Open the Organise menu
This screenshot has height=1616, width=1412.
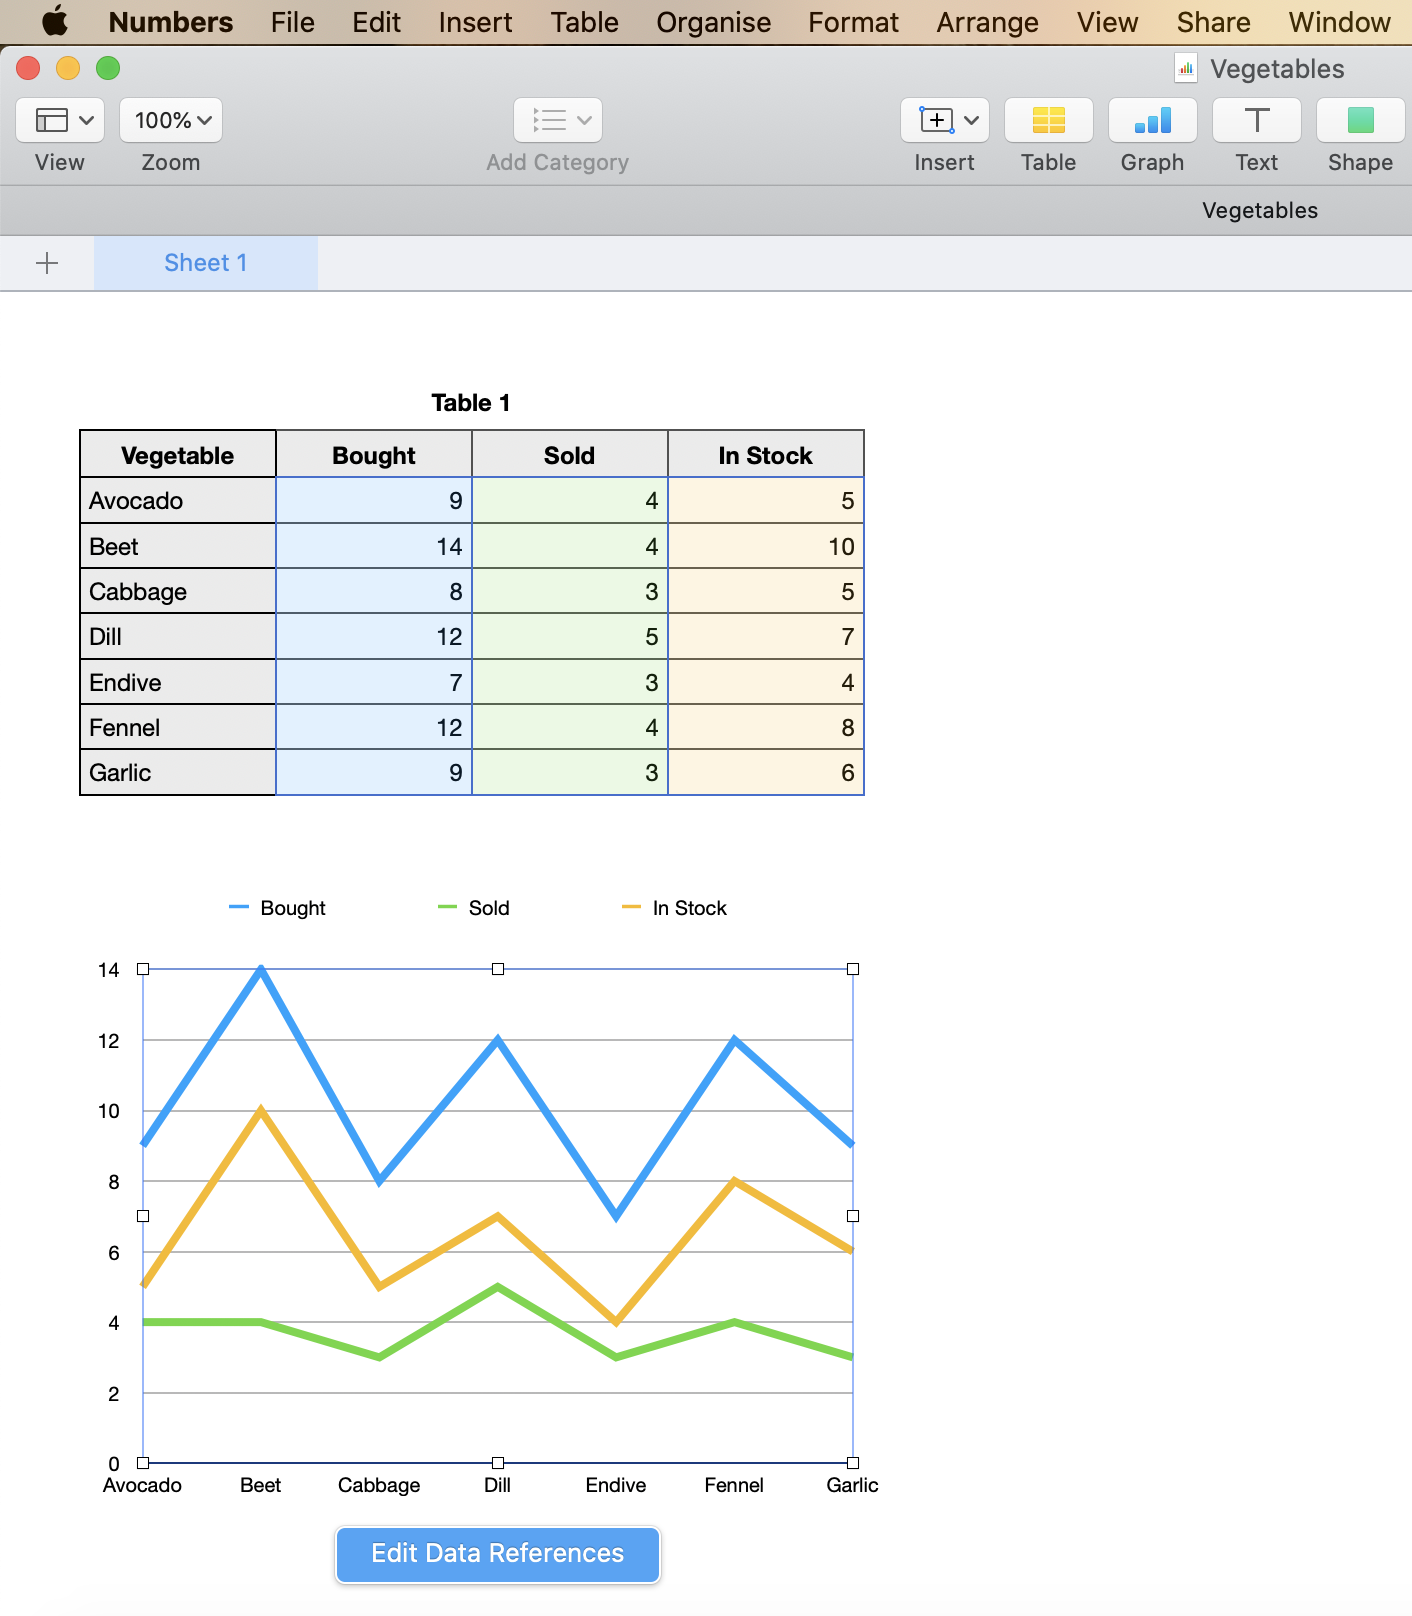(713, 22)
